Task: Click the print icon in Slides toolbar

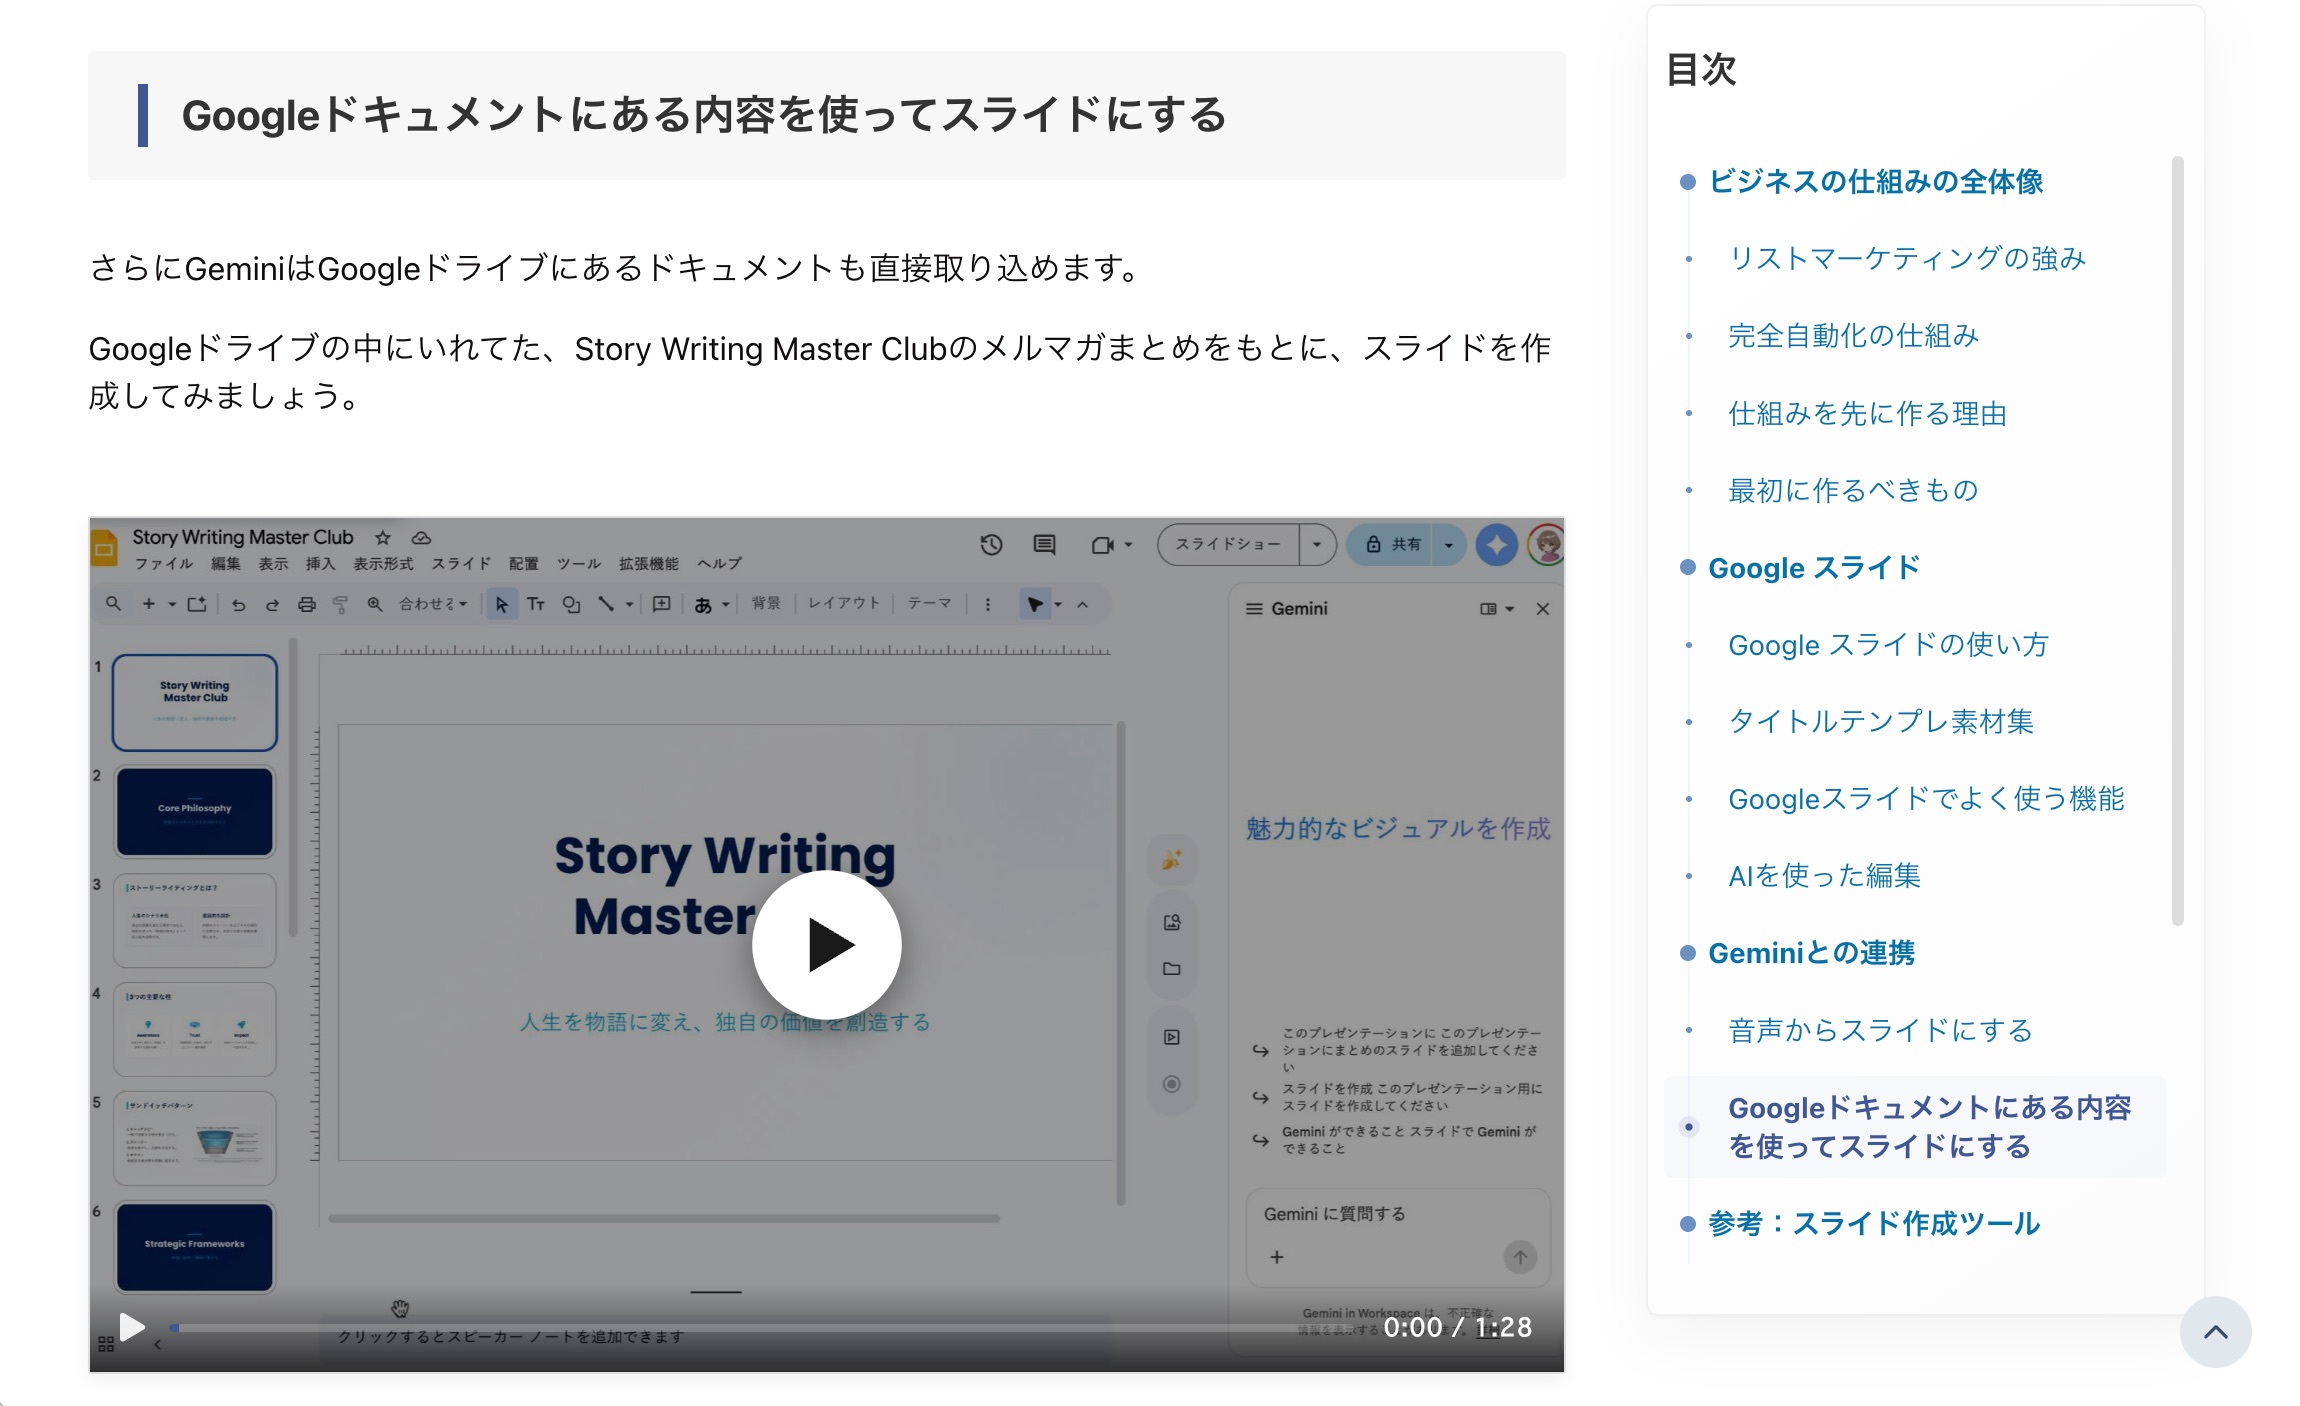Action: 307,604
